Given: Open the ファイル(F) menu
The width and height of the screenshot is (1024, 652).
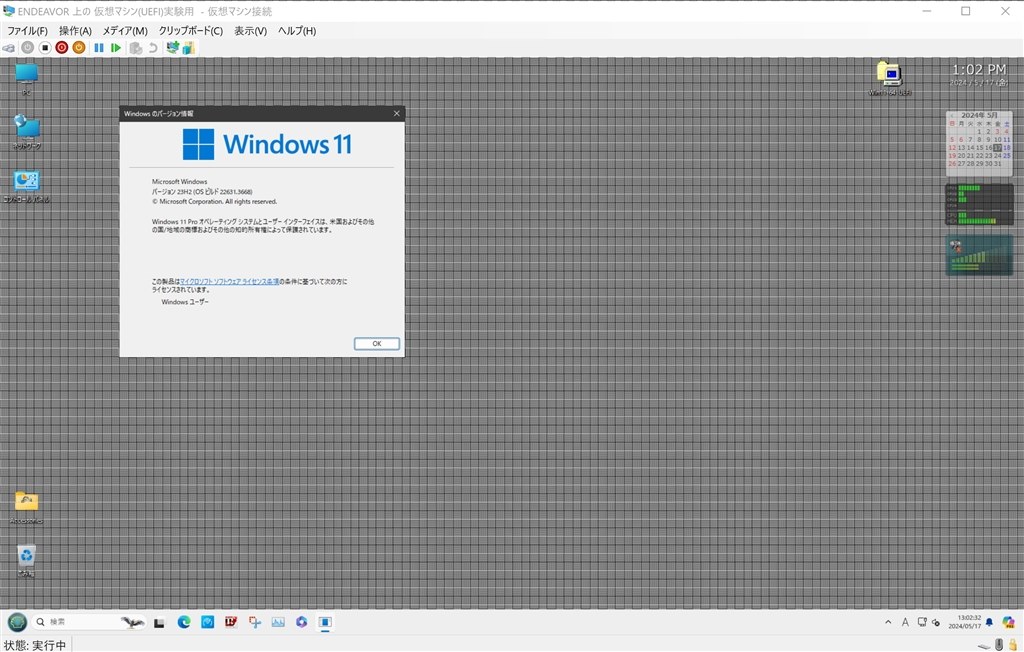Looking at the screenshot, I should tap(27, 31).
